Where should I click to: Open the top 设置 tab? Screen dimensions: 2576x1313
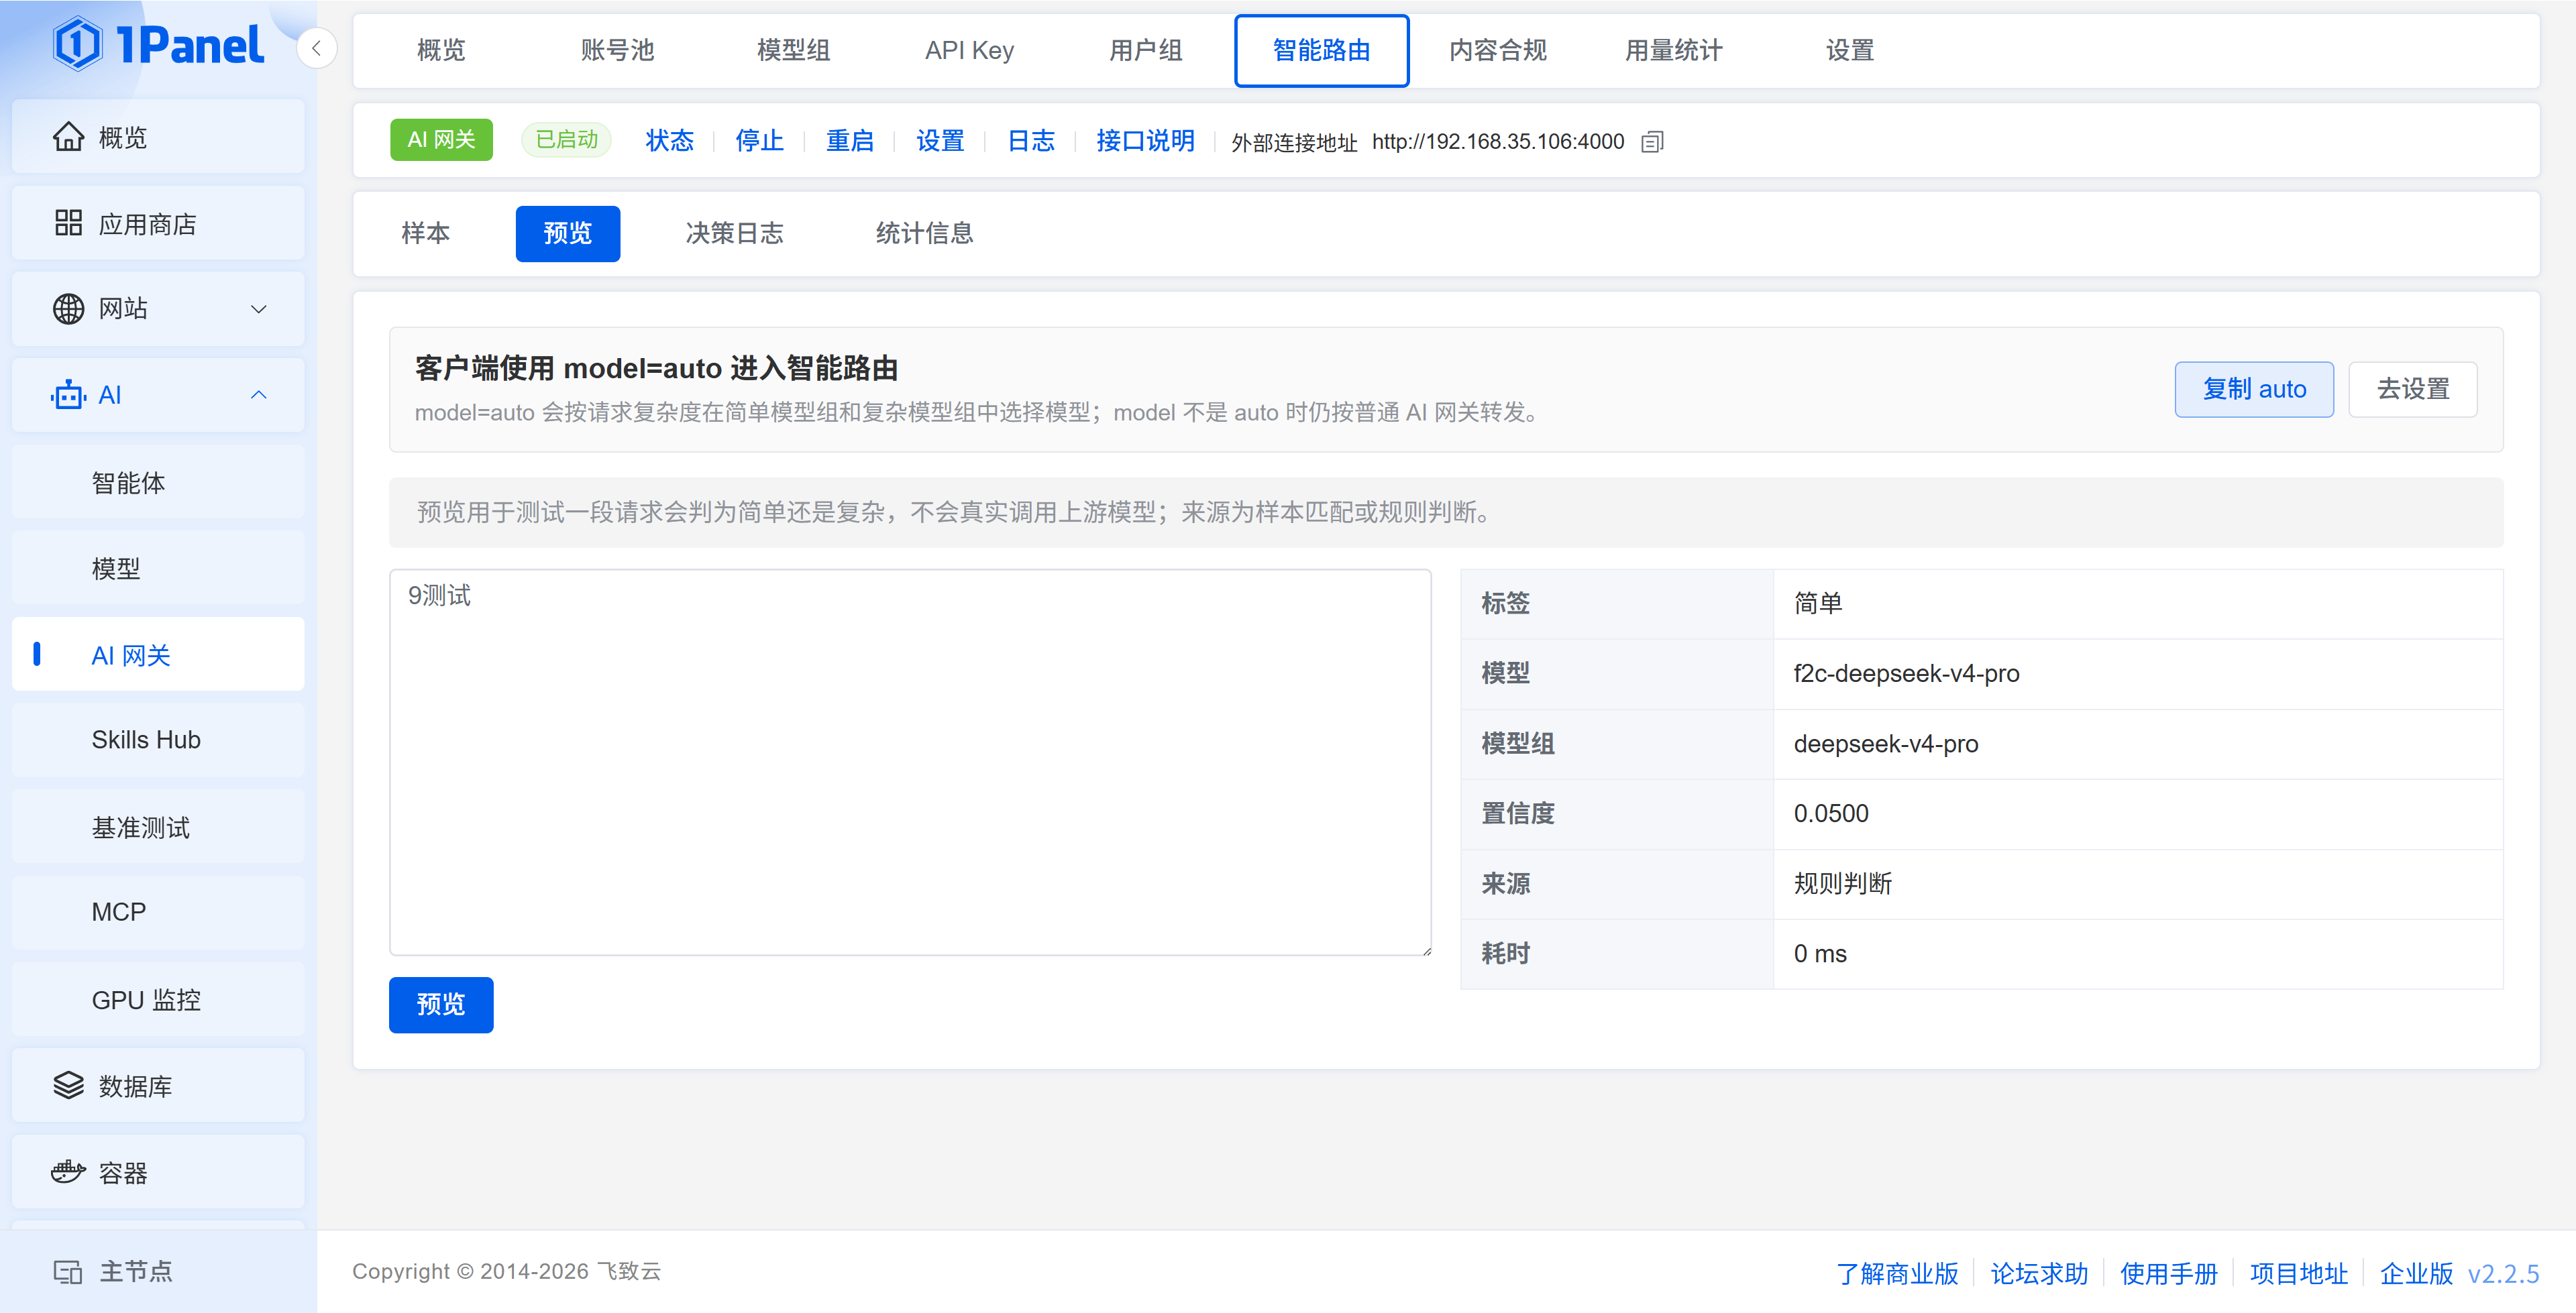point(1849,50)
